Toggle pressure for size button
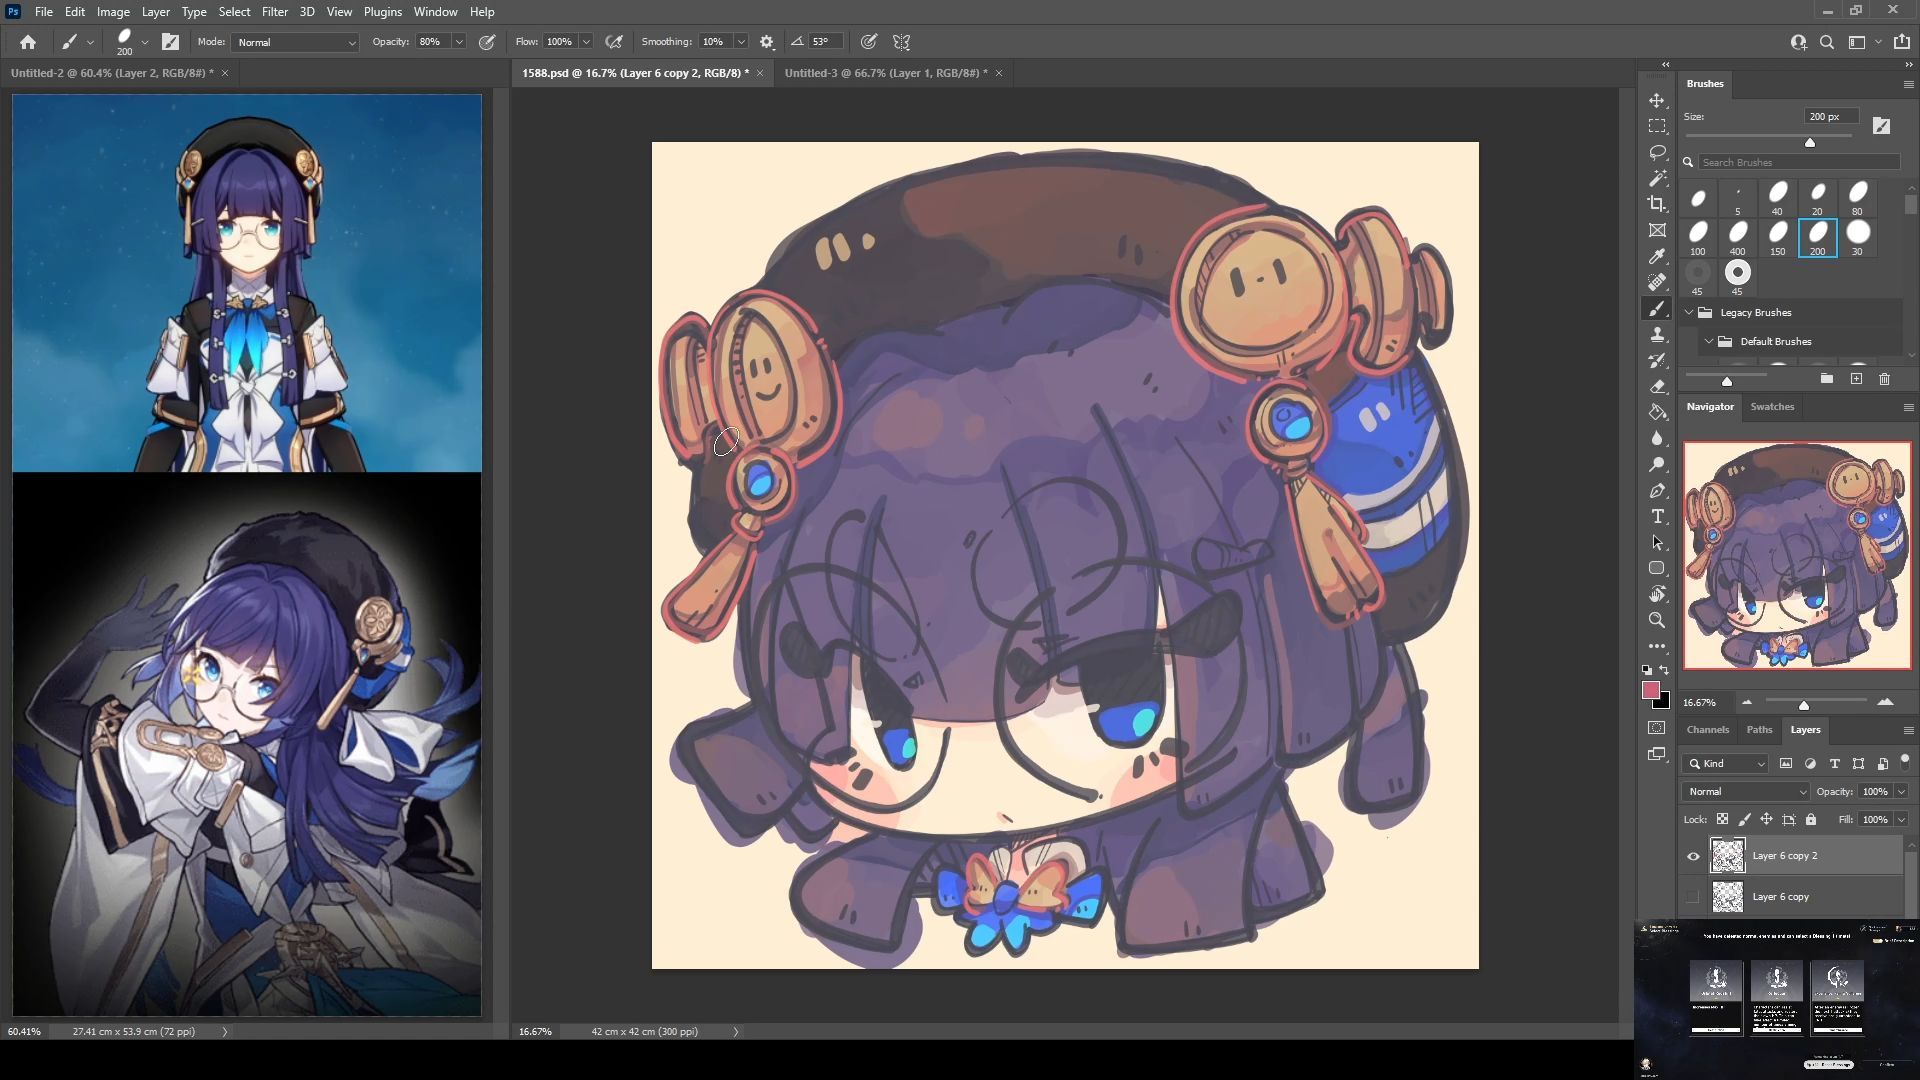The width and height of the screenshot is (1920, 1080). point(869,42)
